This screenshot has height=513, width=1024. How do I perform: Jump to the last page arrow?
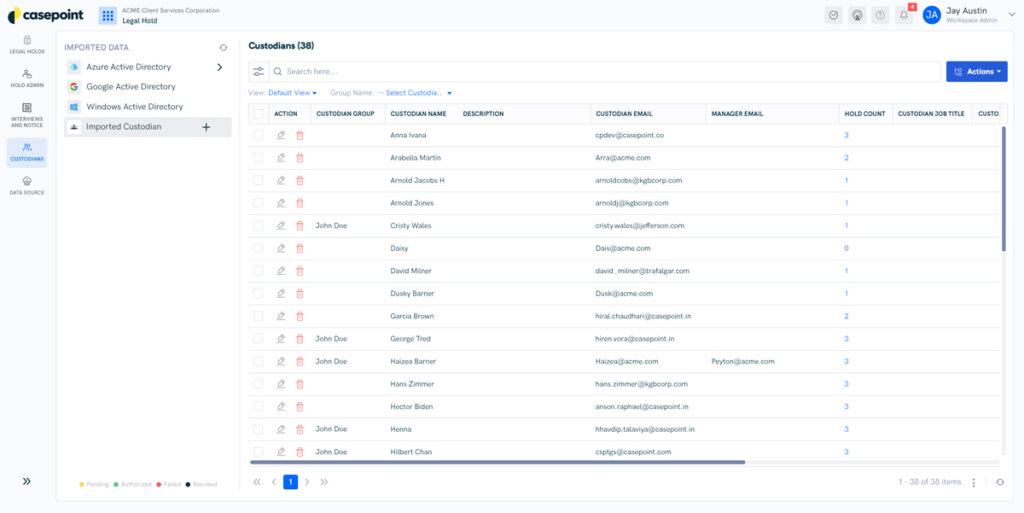tap(324, 482)
